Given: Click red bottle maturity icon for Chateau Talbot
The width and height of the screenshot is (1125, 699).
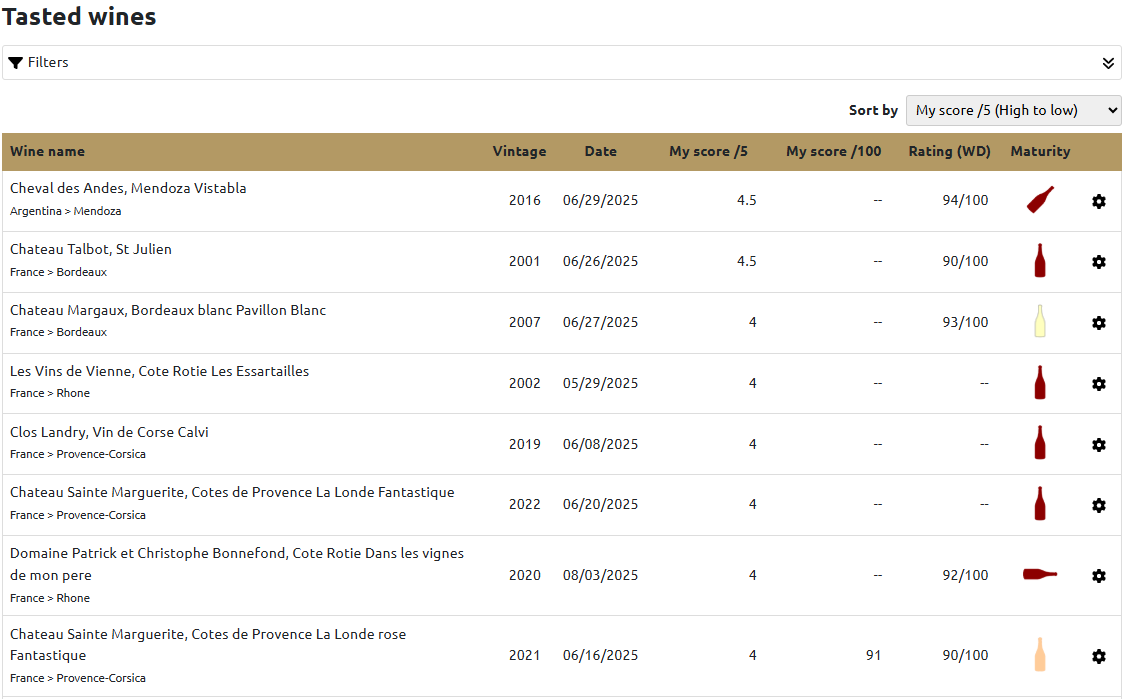Looking at the screenshot, I should pos(1040,261).
